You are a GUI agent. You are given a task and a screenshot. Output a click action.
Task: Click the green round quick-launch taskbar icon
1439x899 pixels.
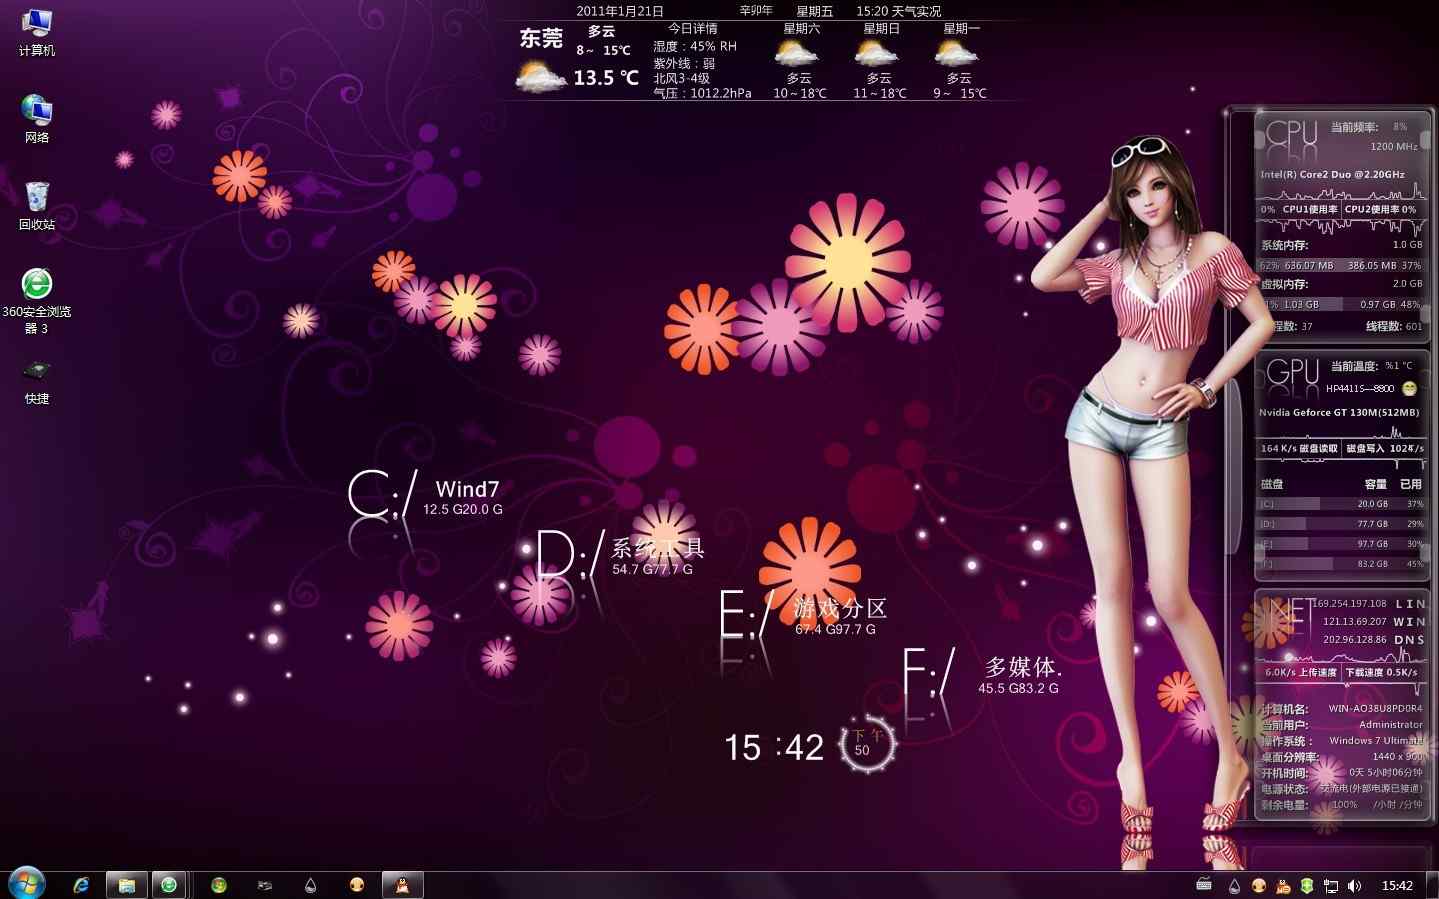pos(219,885)
